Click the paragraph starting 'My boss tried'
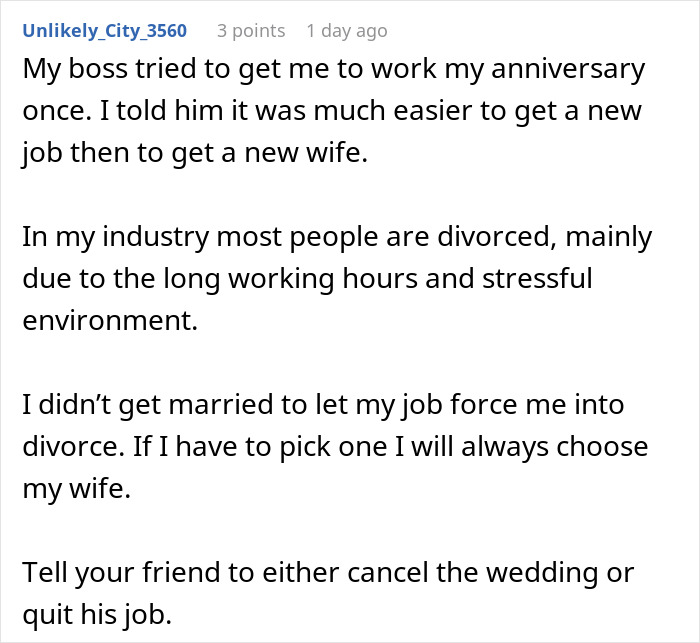 coord(330,112)
